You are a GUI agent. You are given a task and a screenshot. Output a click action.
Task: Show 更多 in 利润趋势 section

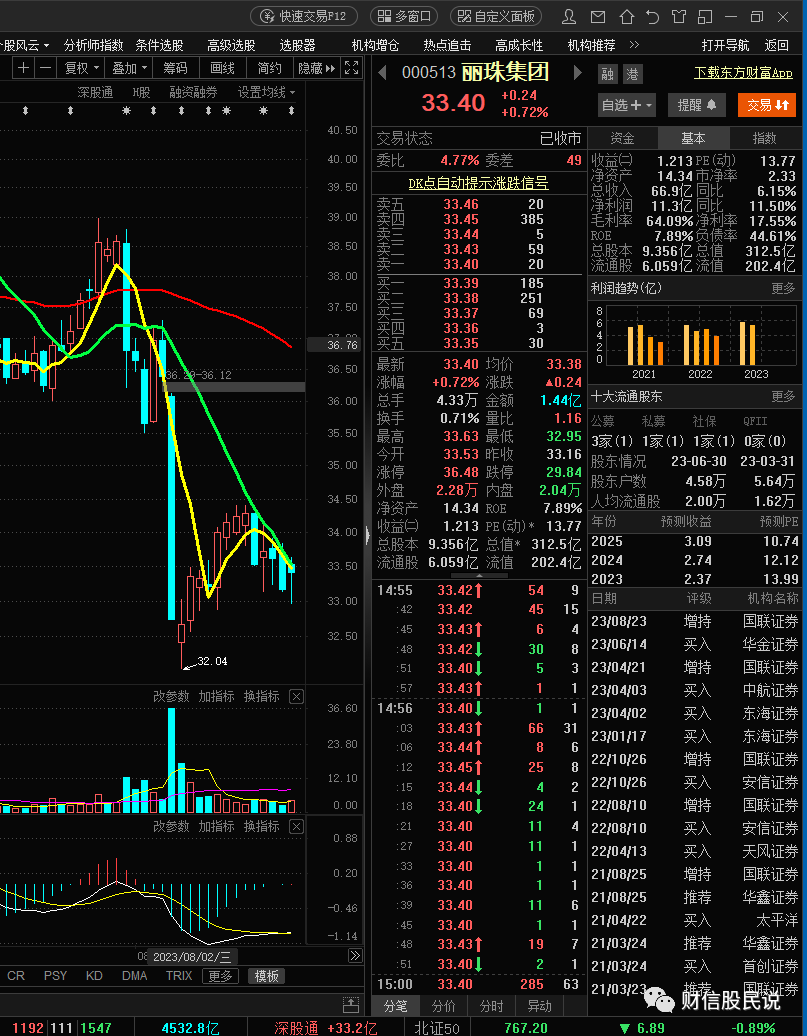783,288
